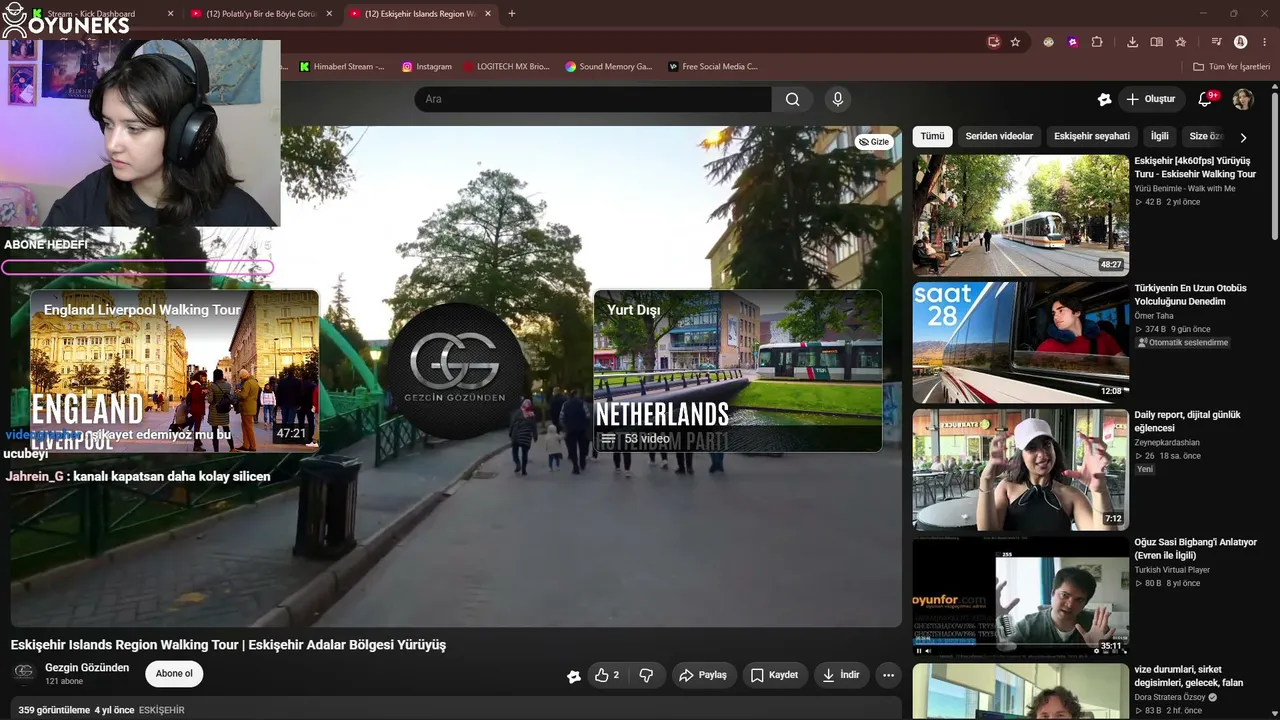The width and height of the screenshot is (1280, 720).
Task: Open Chrome downloads icon
Action: coord(1132,42)
